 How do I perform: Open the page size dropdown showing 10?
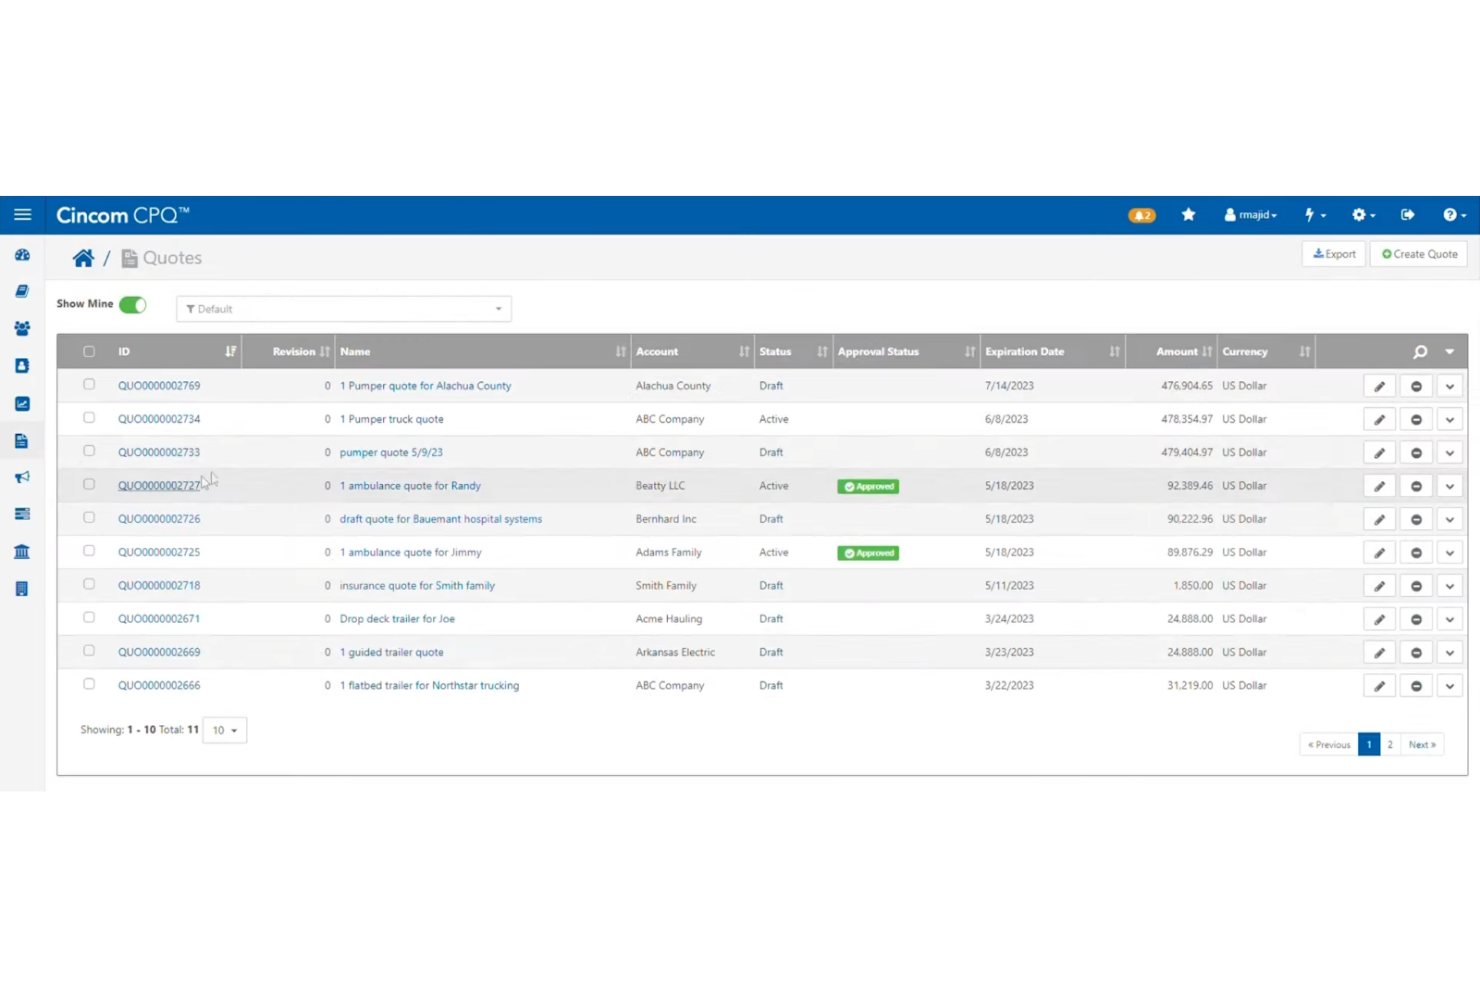(x=224, y=730)
